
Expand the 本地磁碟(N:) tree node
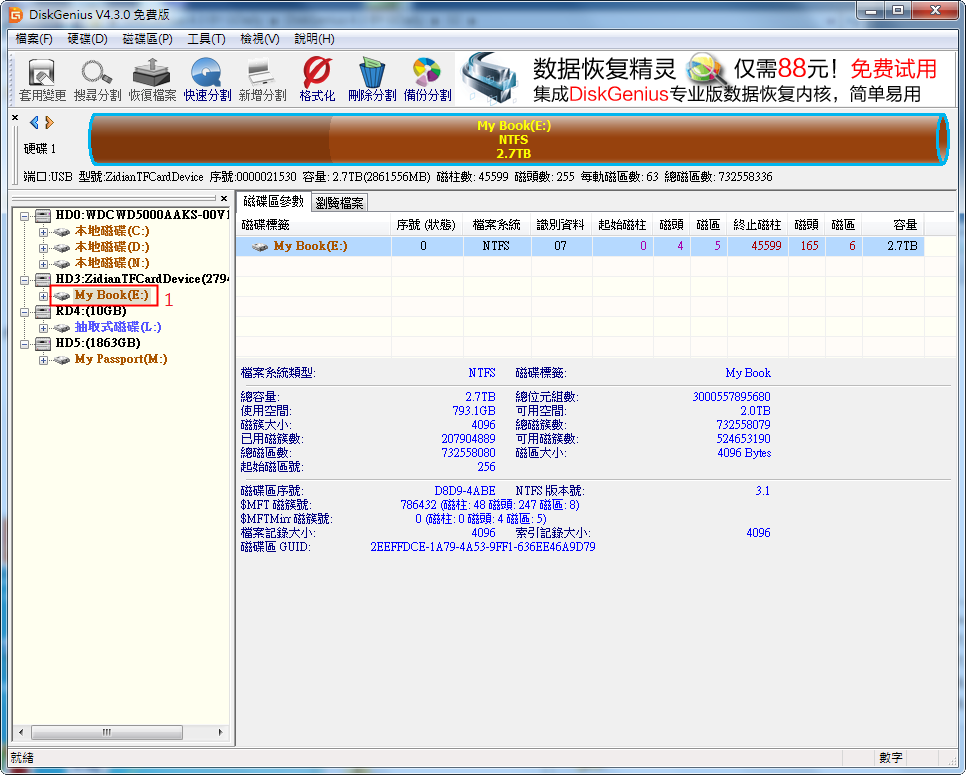point(43,264)
